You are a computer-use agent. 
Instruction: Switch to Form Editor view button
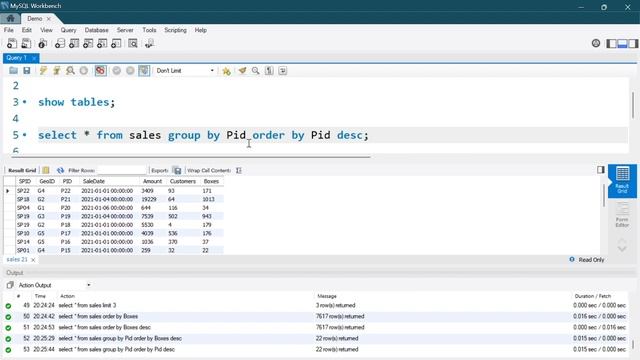[x=622, y=216]
